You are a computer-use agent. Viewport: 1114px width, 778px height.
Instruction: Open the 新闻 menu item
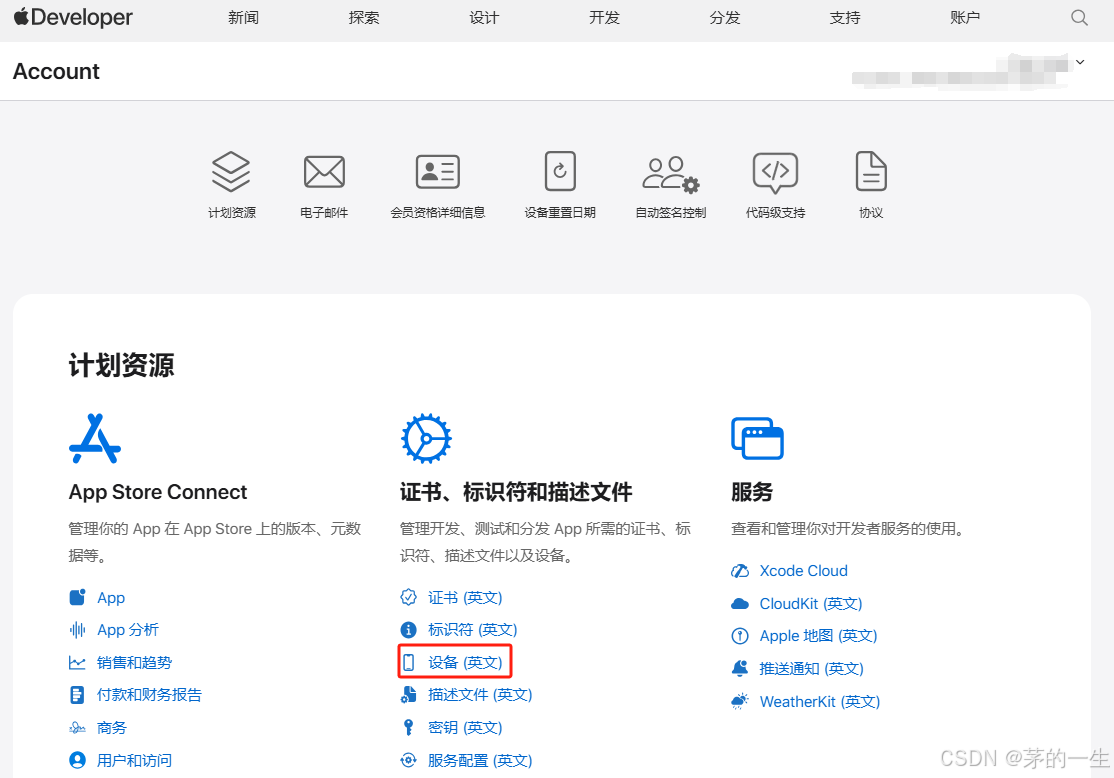coord(243,18)
